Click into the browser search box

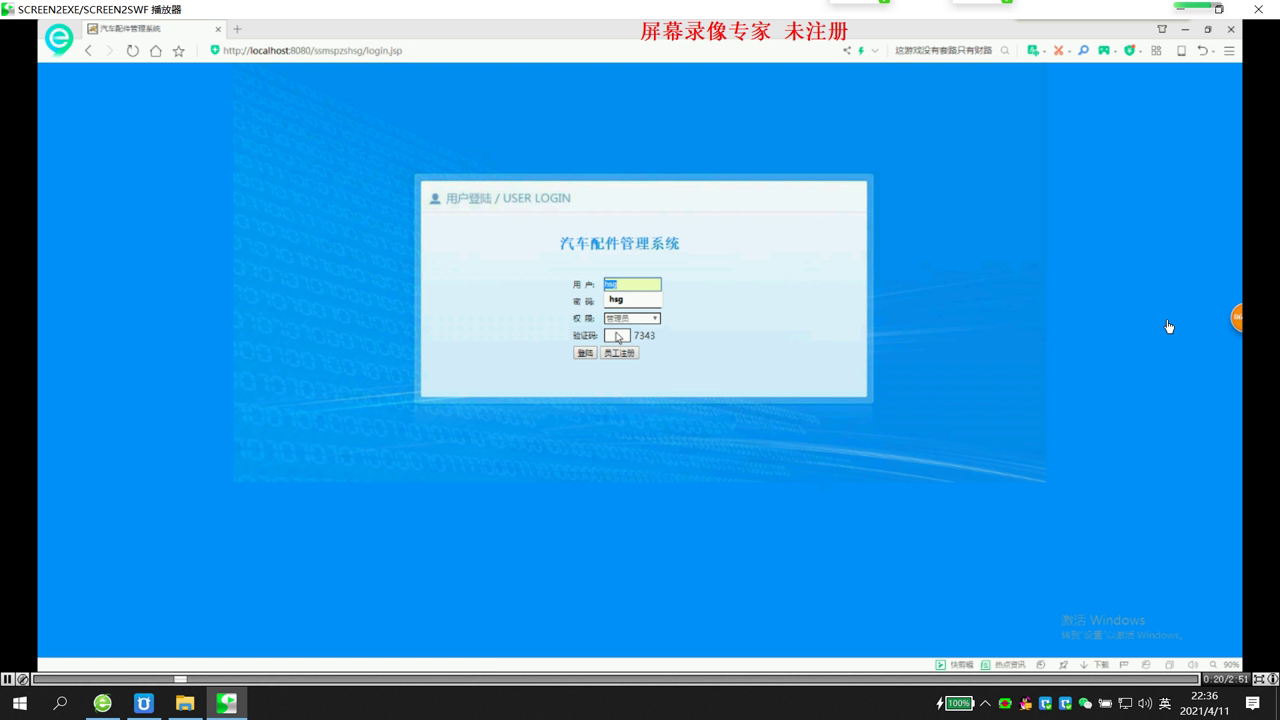943,50
